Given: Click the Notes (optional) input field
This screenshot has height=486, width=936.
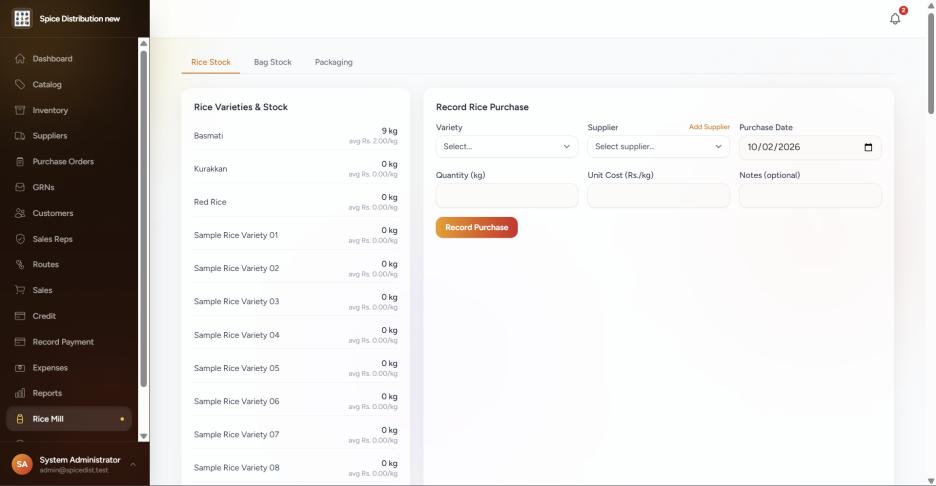Looking at the screenshot, I should click(x=810, y=195).
